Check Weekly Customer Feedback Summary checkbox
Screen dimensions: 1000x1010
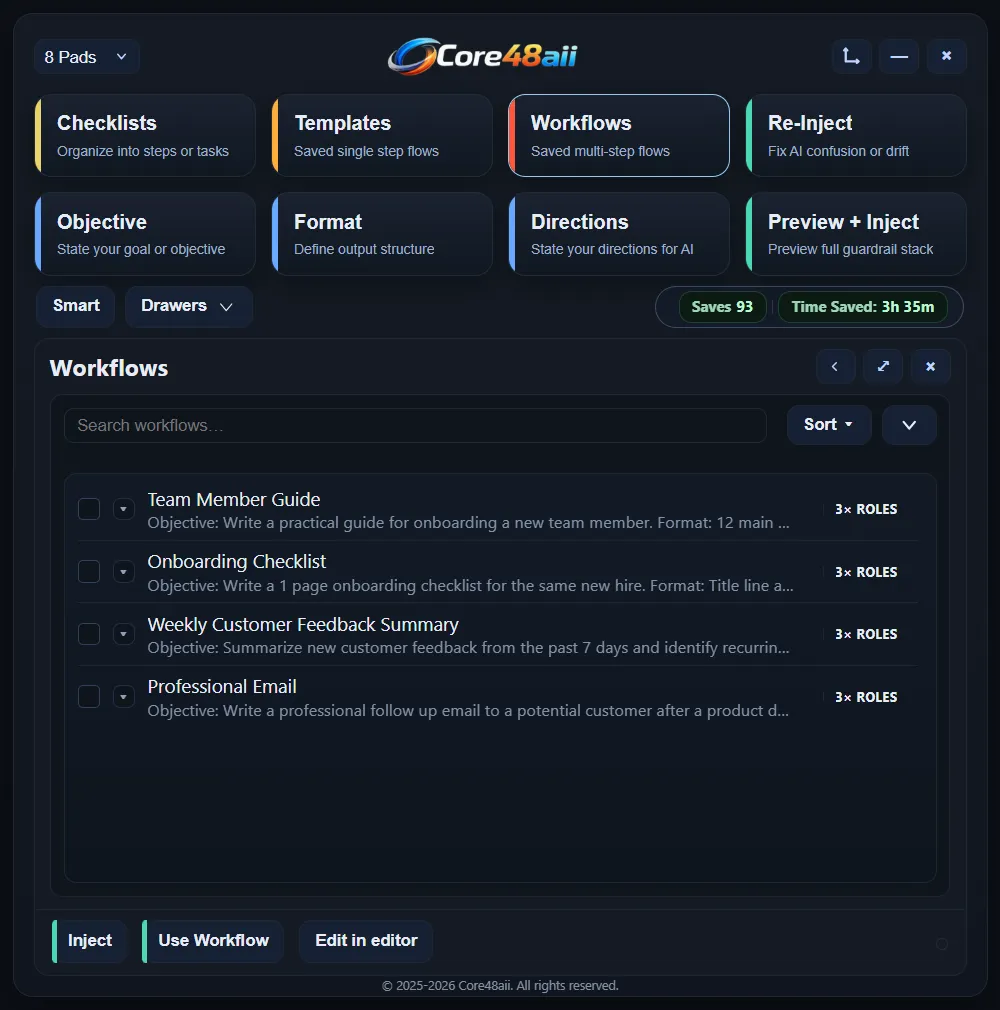pyautogui.click(x=89, y=634)
